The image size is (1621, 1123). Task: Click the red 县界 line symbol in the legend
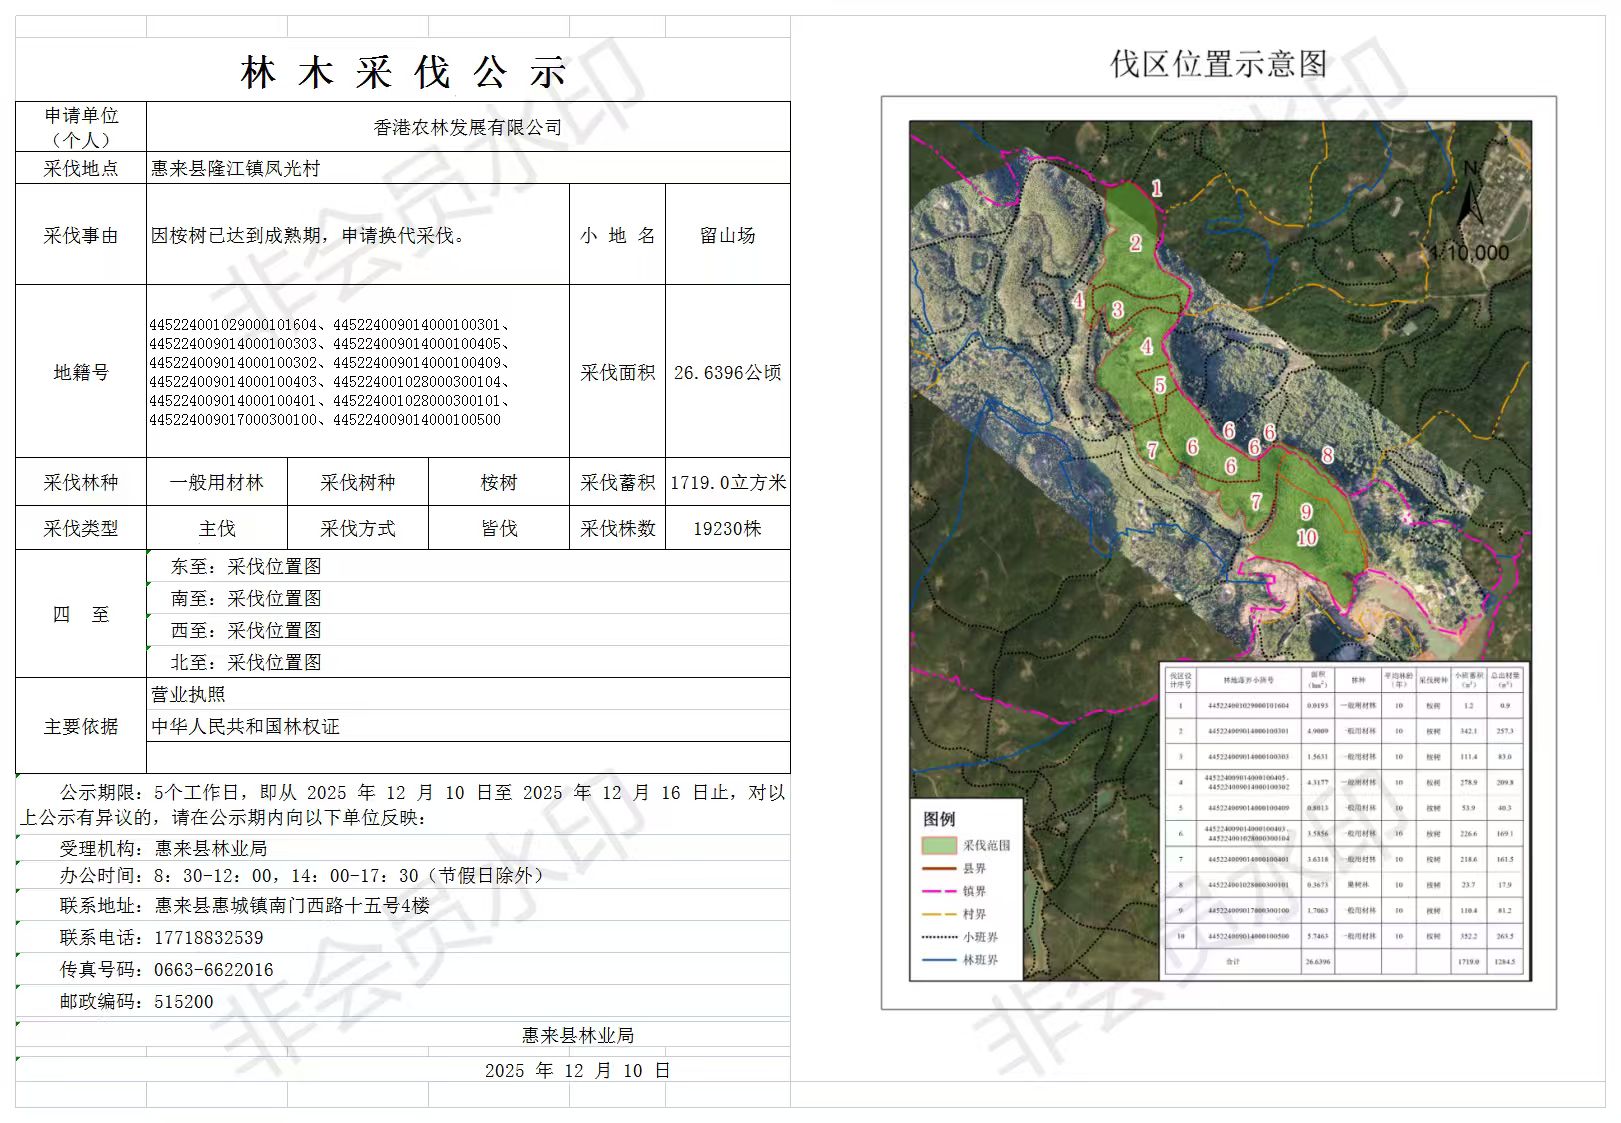938,868
